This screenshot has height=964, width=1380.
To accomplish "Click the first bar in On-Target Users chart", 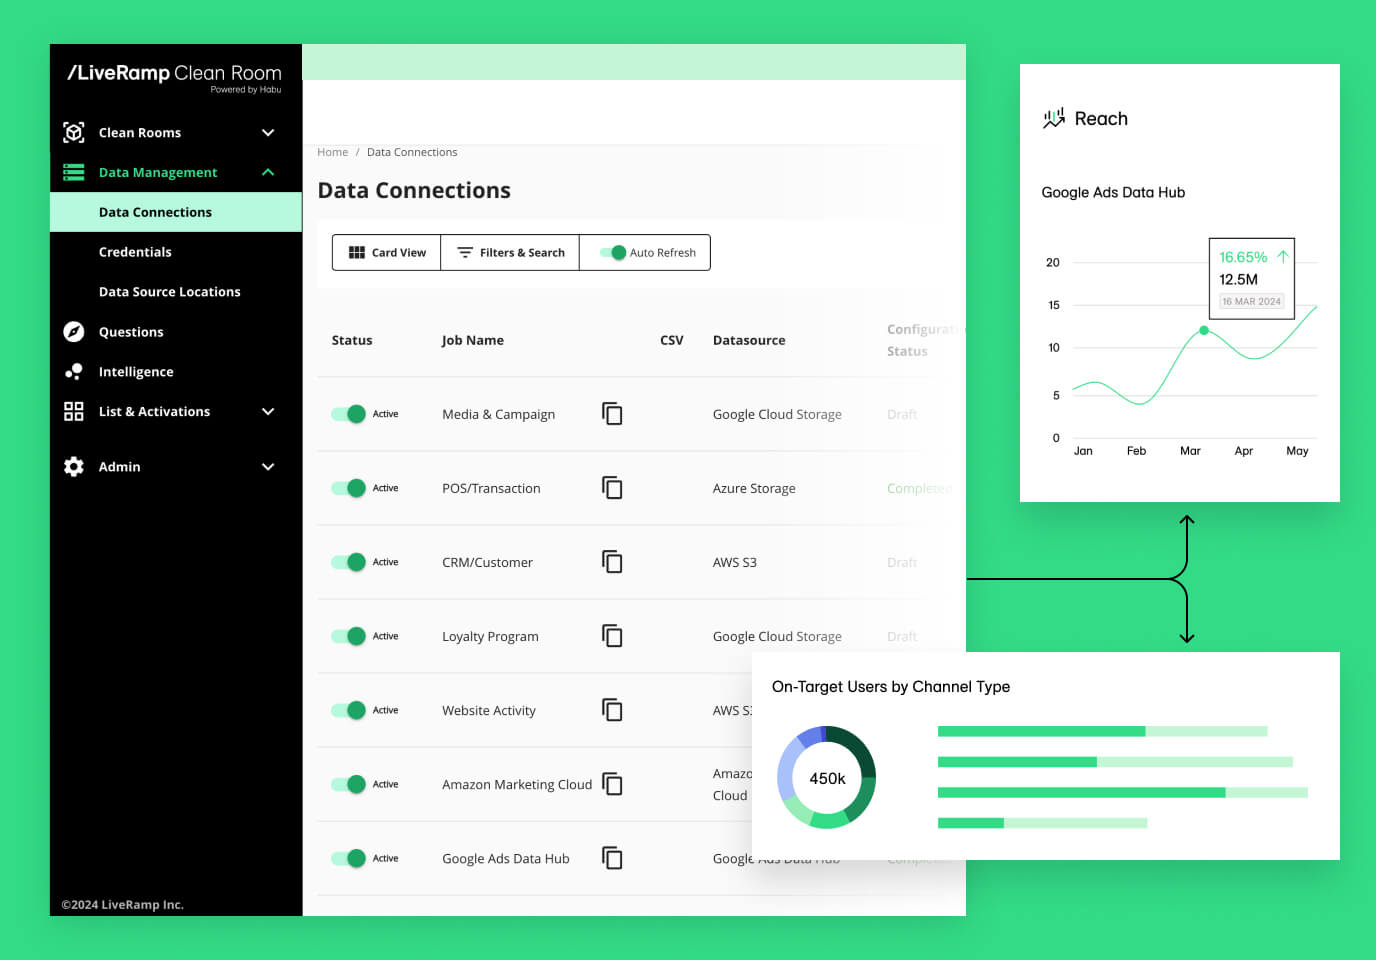I will coord(1103,732).
